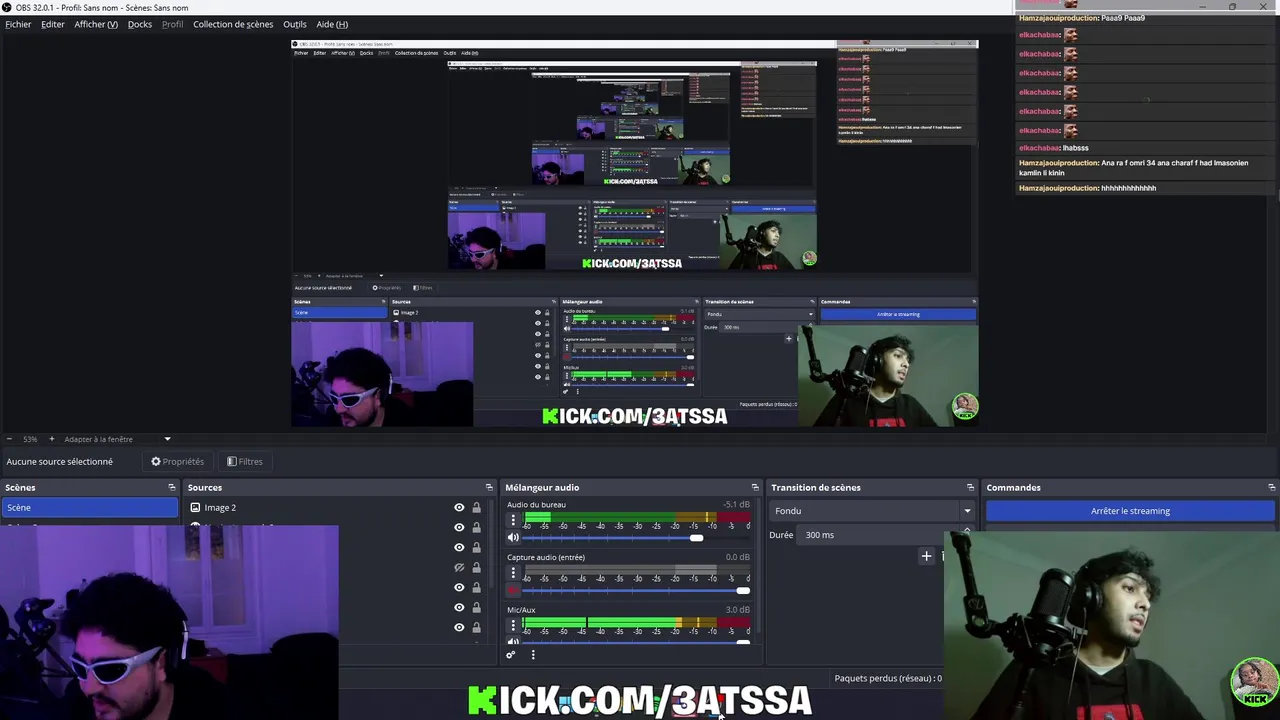Open the Outils menu

(295, 24)
